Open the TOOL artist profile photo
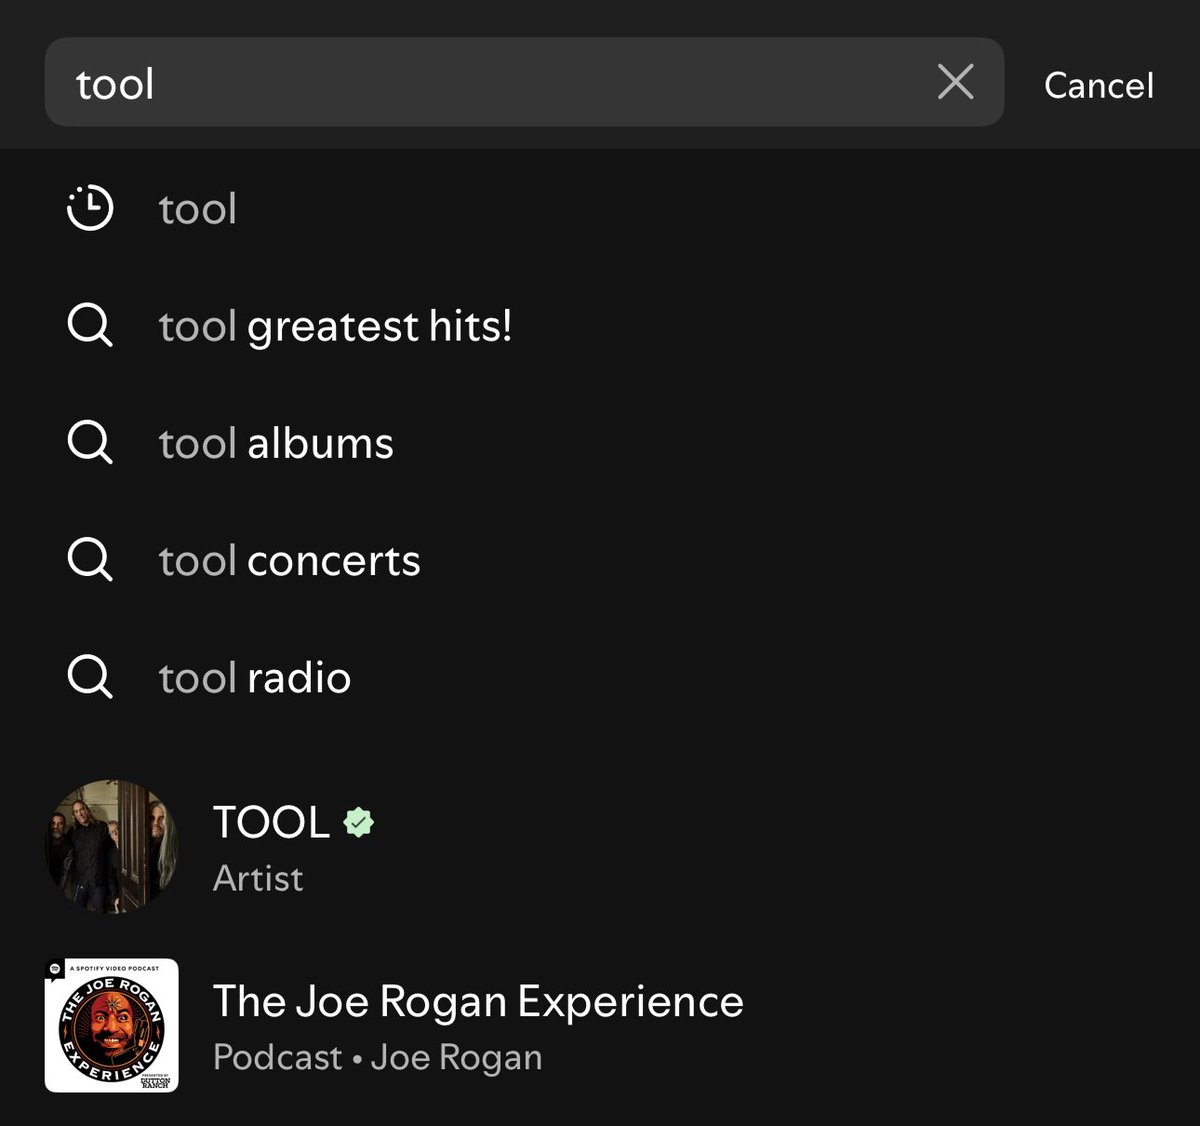The height and width of the screenshot is (1126, 1200). pos(112,847)
